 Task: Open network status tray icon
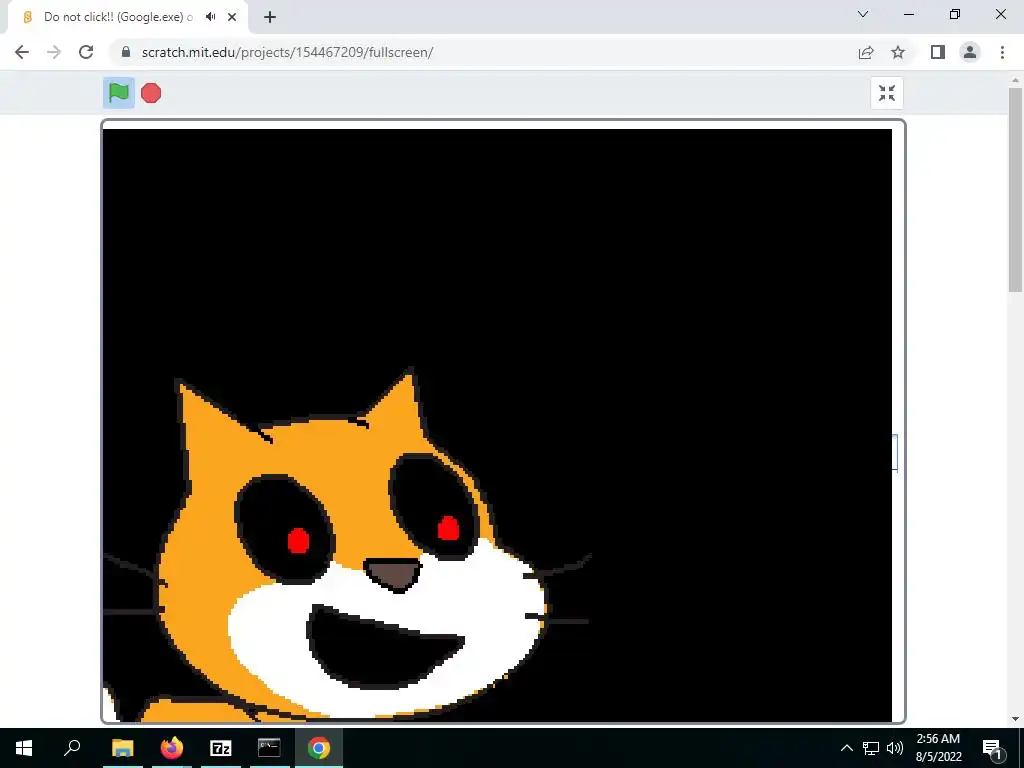click(x=871, y=748)
